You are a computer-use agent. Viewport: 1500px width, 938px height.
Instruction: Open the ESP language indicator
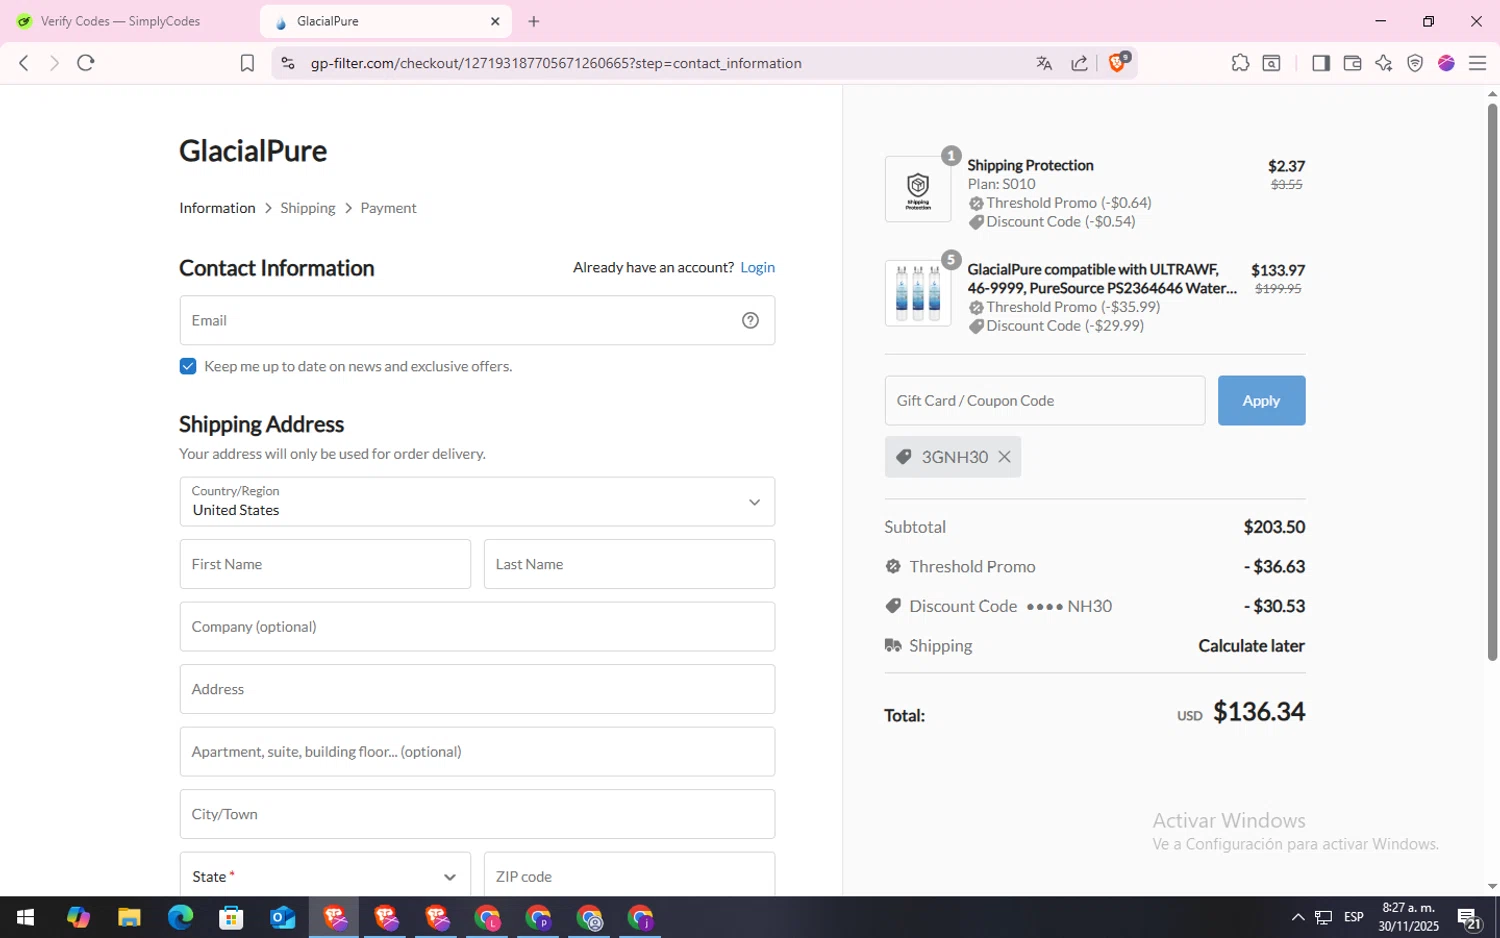pyautogui.click(x=1354, y=917)
